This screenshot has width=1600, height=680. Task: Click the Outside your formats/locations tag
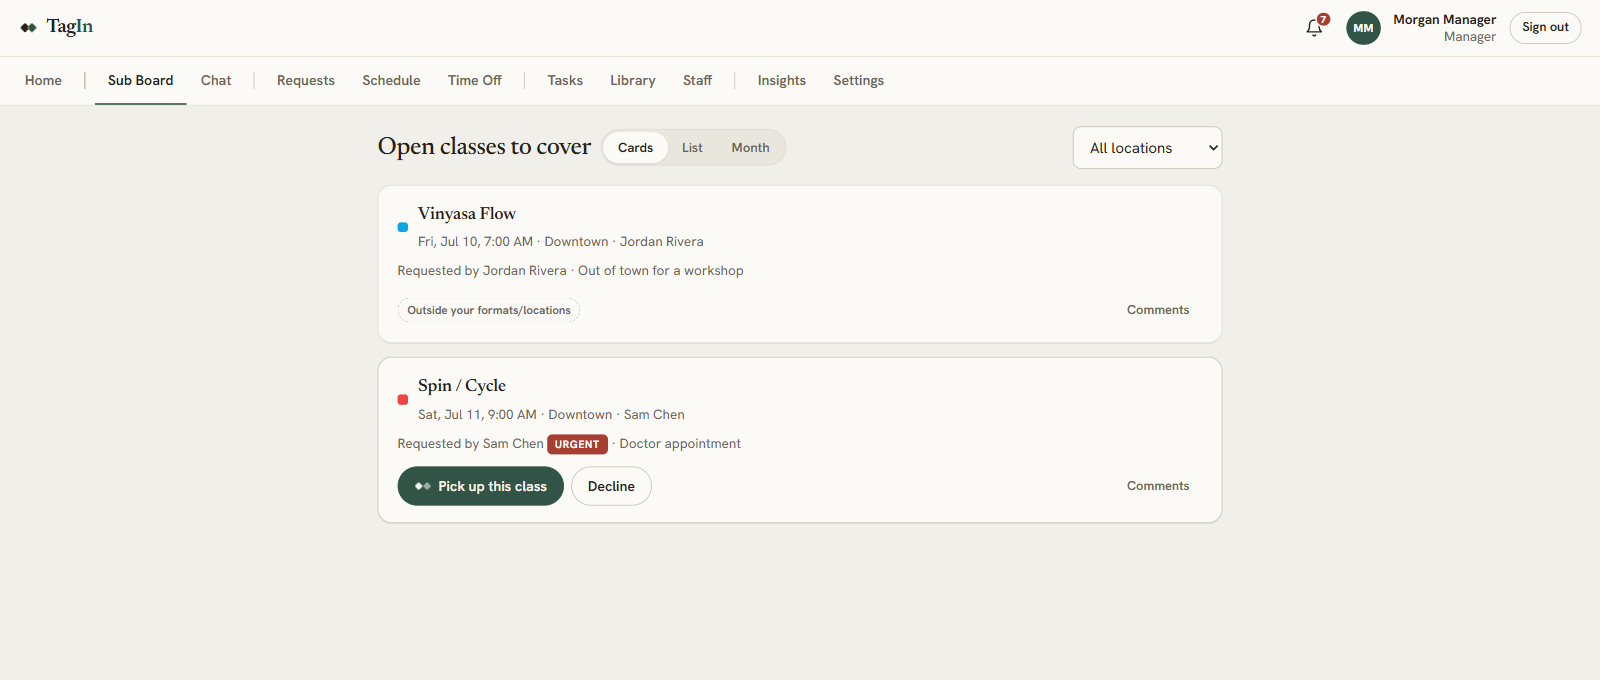coord(489,310)
